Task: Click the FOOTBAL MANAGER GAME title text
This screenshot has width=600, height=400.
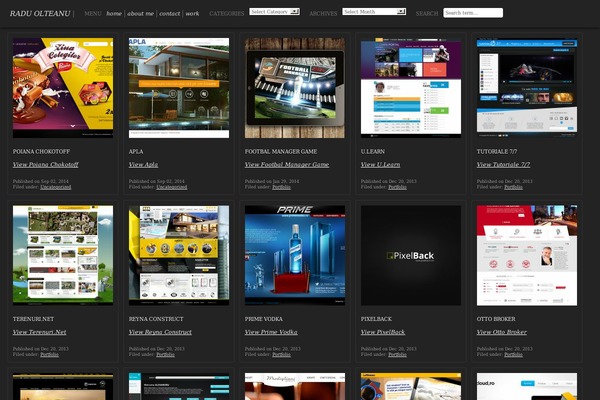Action: 281,152
